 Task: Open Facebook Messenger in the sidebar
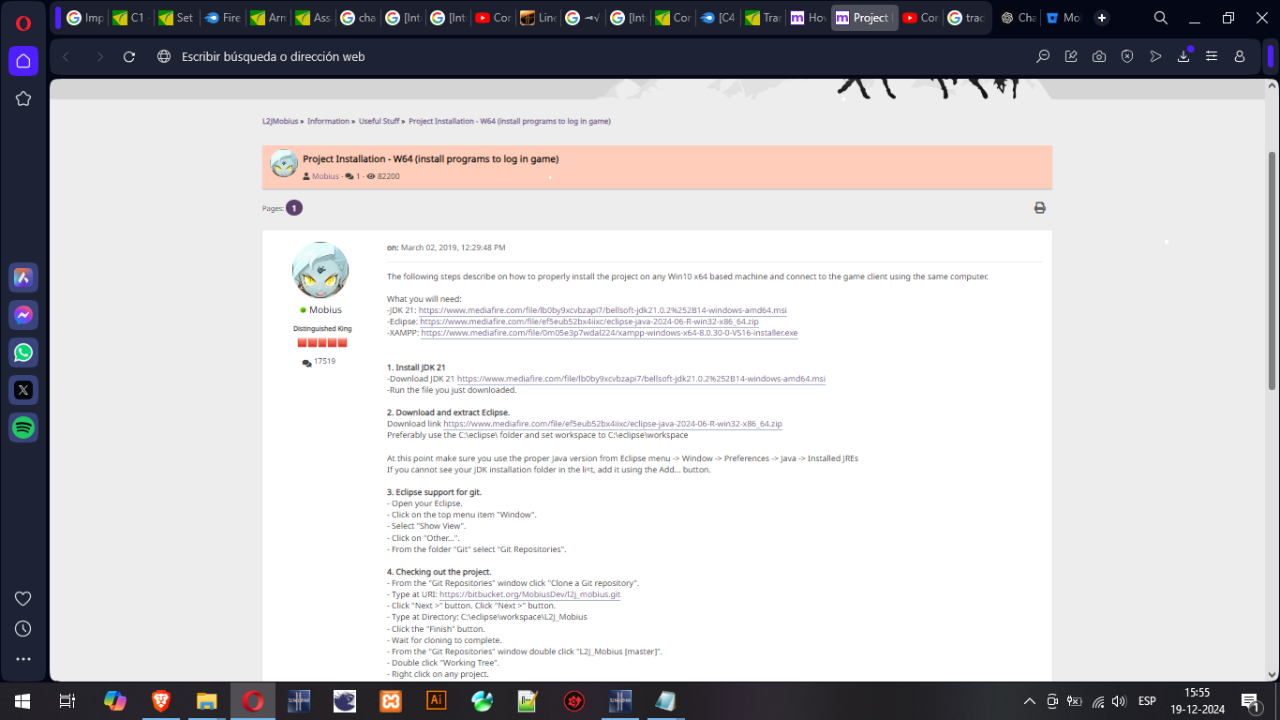click(23, 314)
